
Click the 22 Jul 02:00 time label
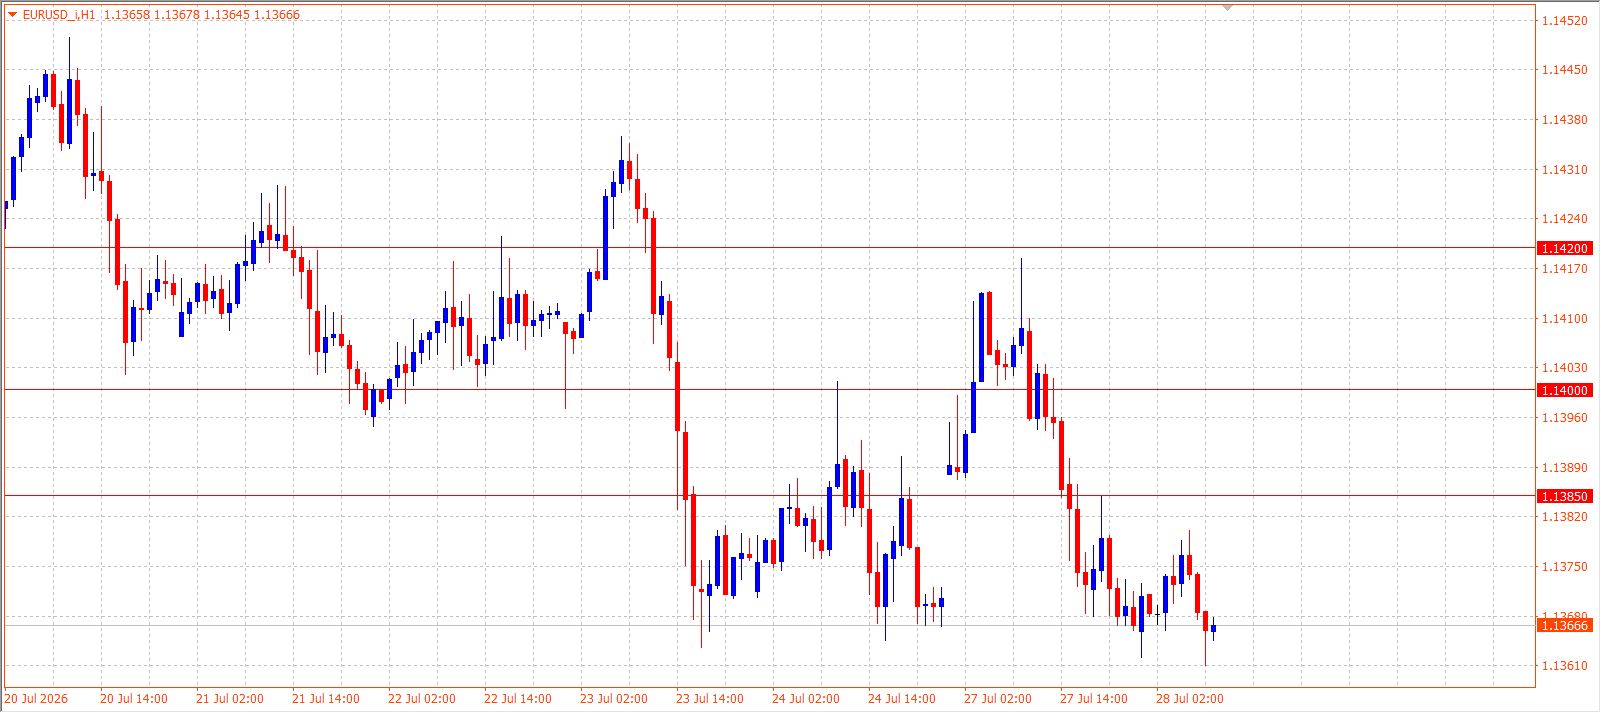point(422,699)
